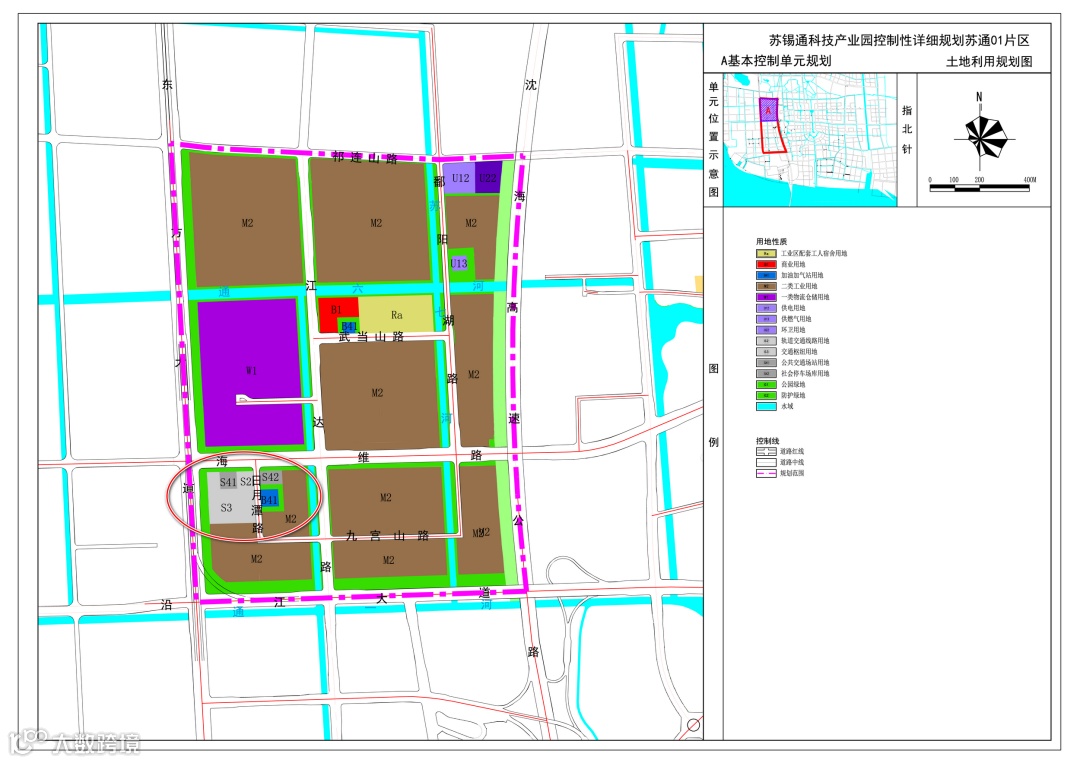Select the brown 二类工业用地 legend swatch

coord(766,286)
